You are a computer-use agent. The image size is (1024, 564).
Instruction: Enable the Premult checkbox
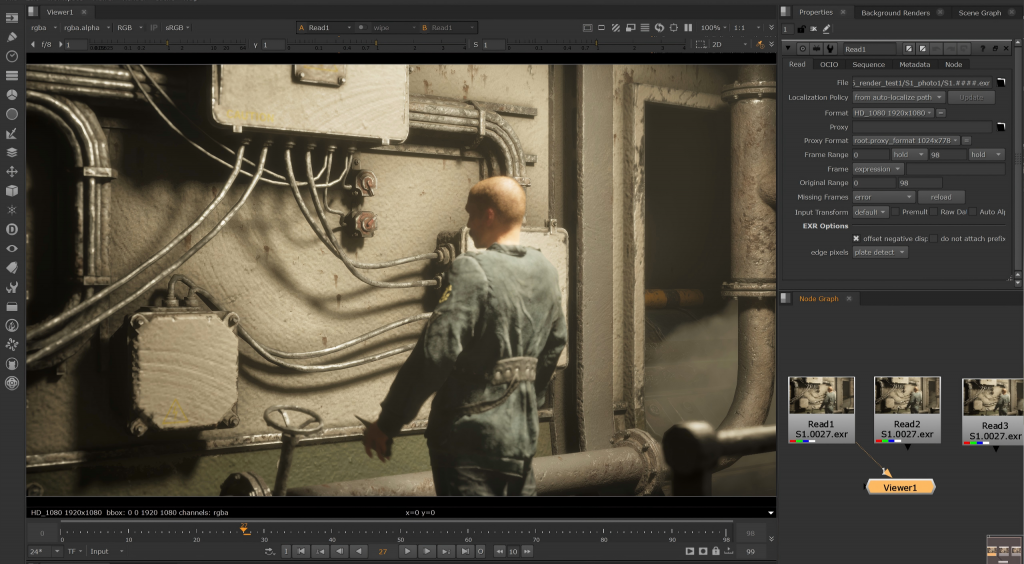(x=896, y=212)
